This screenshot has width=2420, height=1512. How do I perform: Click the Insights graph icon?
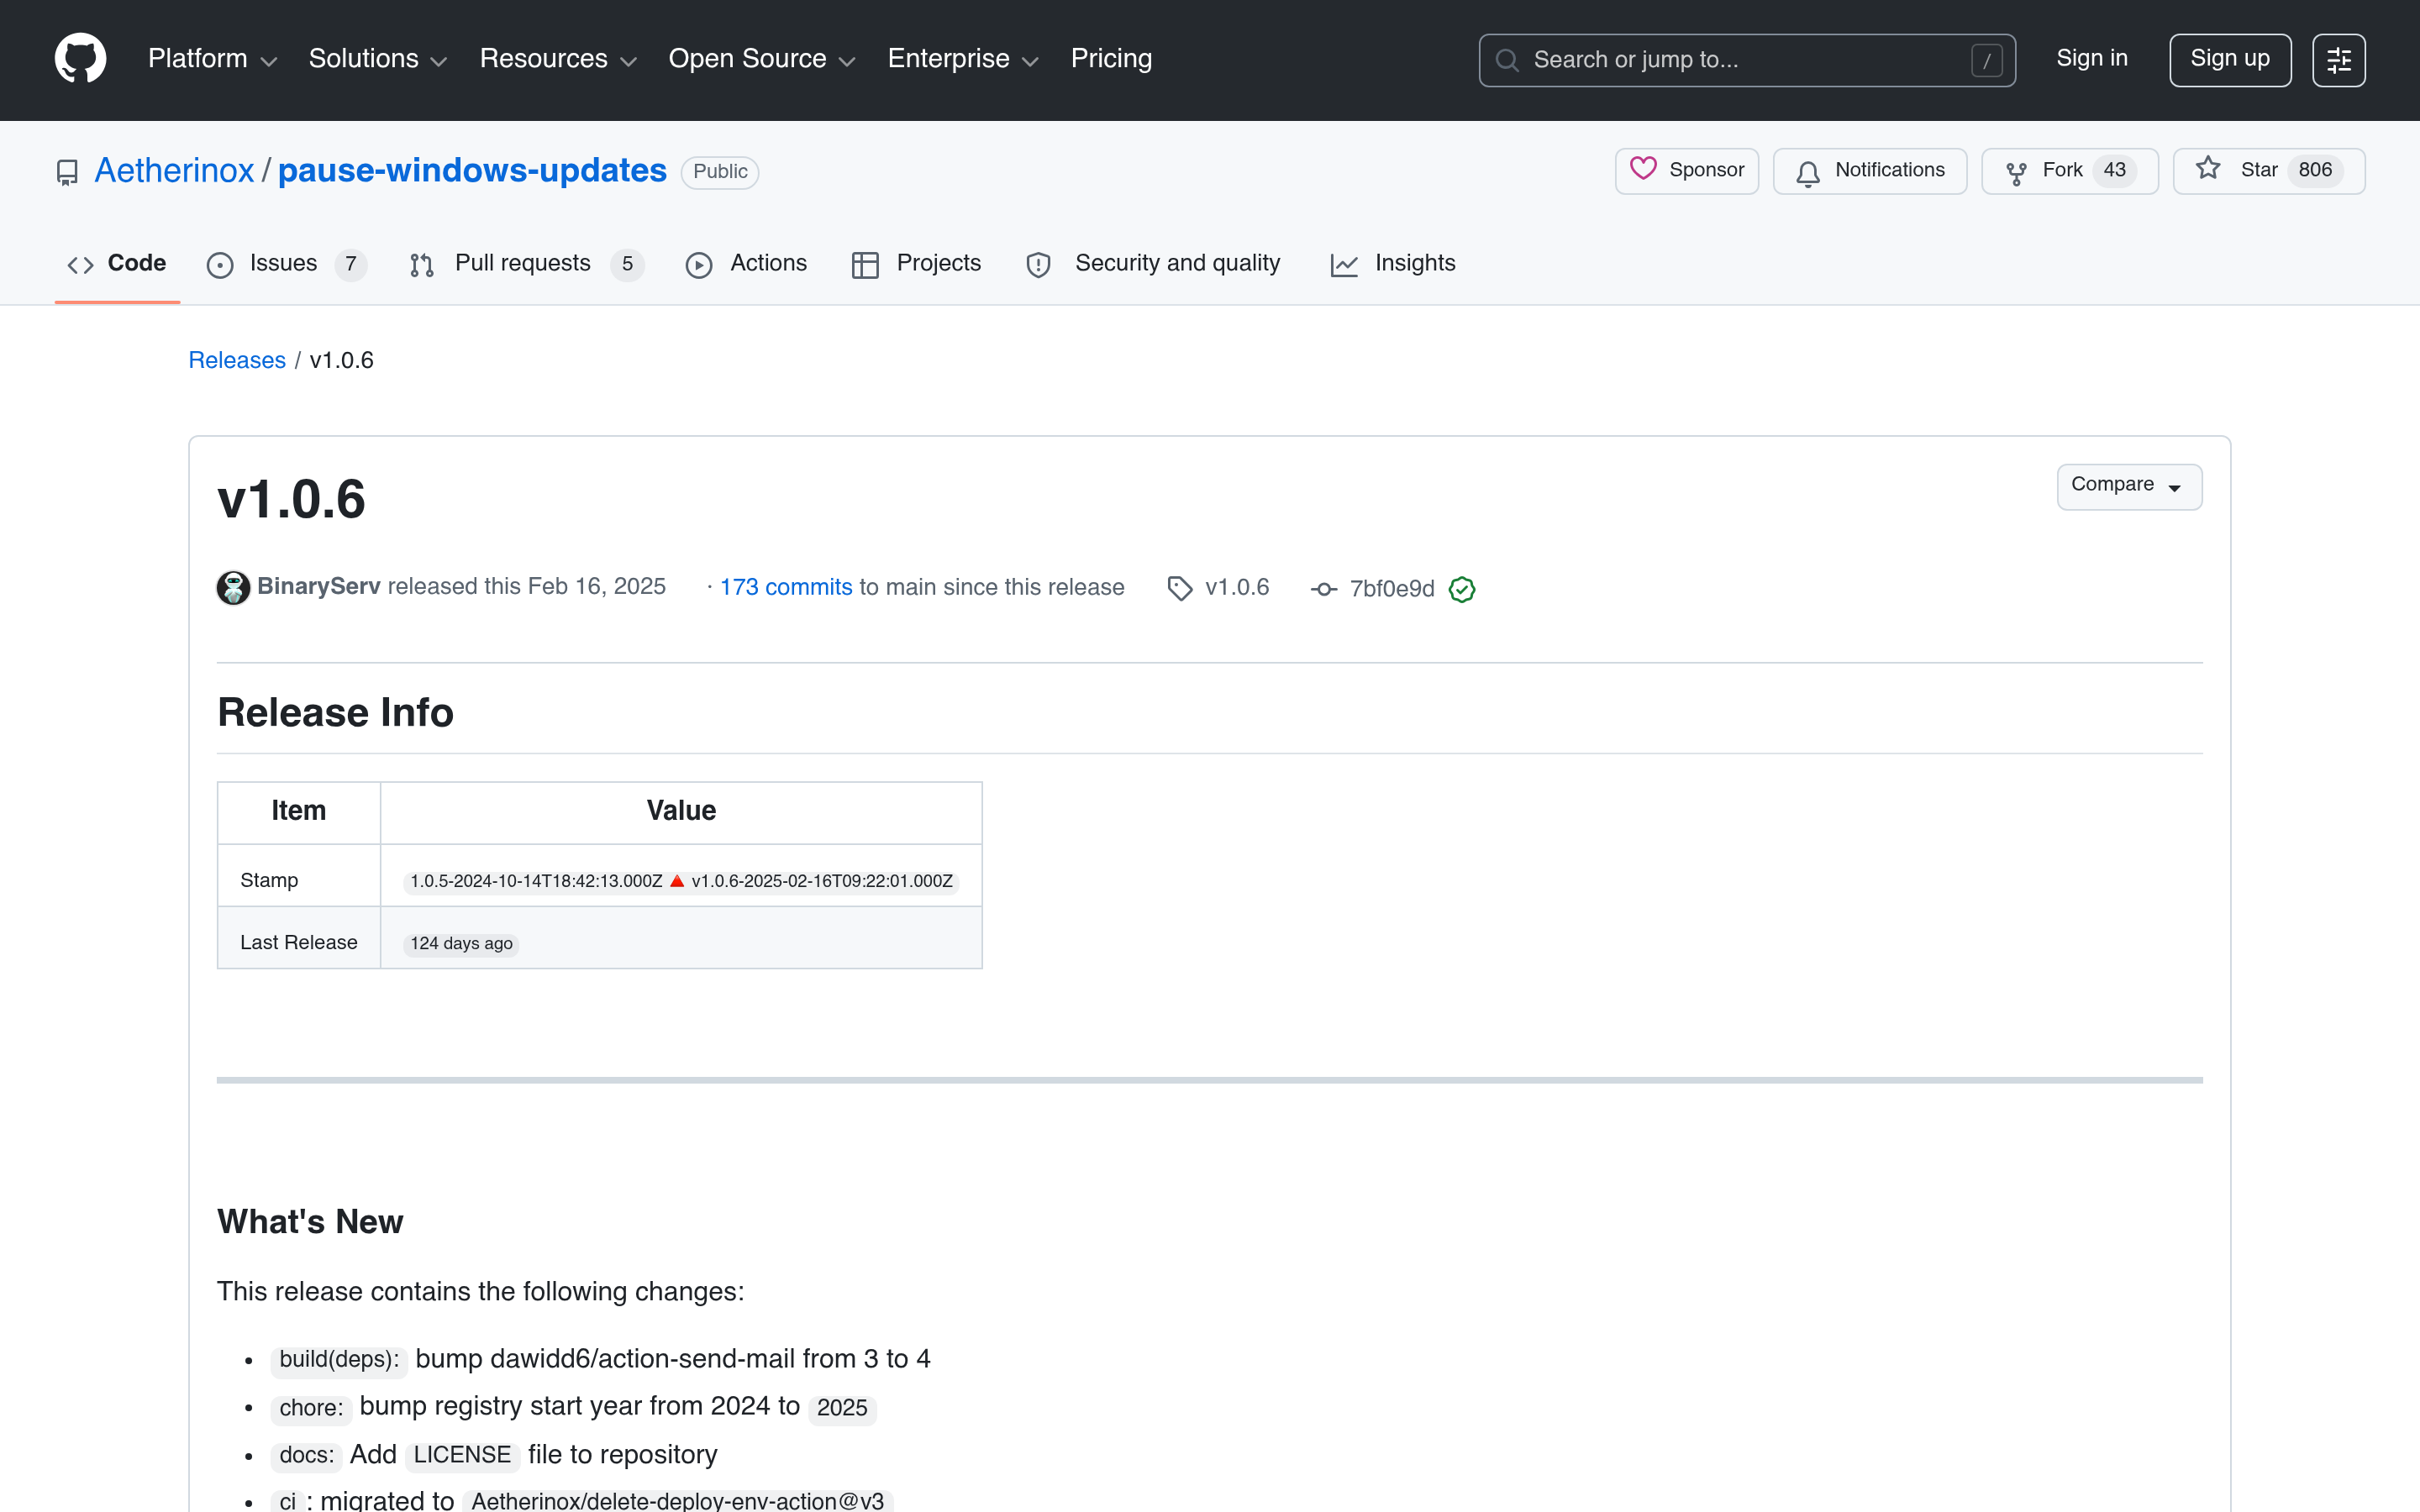[1343, 265]
